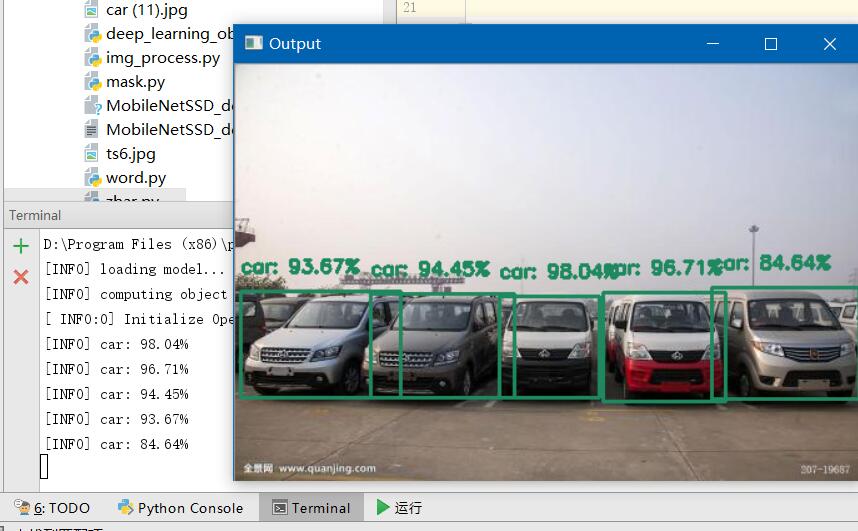
Task: Click the 'car: 94.45%' label in the Output image
Action: tap(430, 269)
